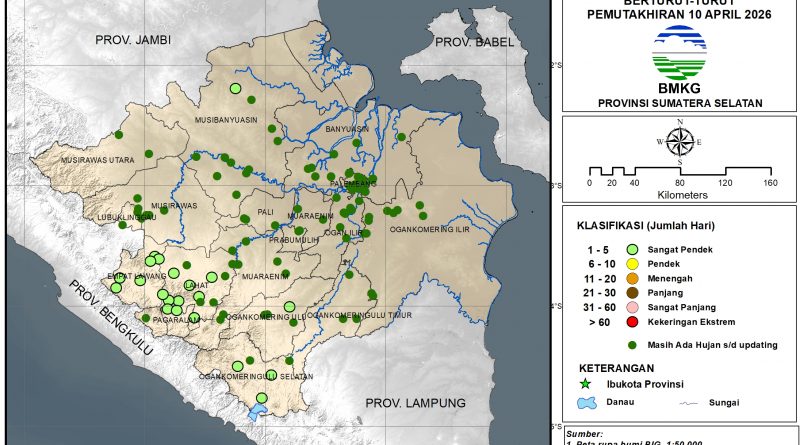
Task: Click the PROVINSI SUMATERA SELATAN title
Action: pyautogui.click(x=680, y=103)
